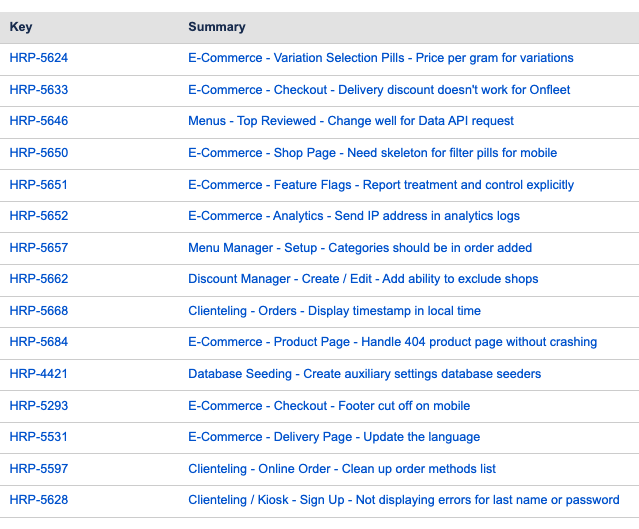Select the HRP-5646 key link
This screenshot has width=639, height=529.
pyautogui.click(x=39, y=121)
